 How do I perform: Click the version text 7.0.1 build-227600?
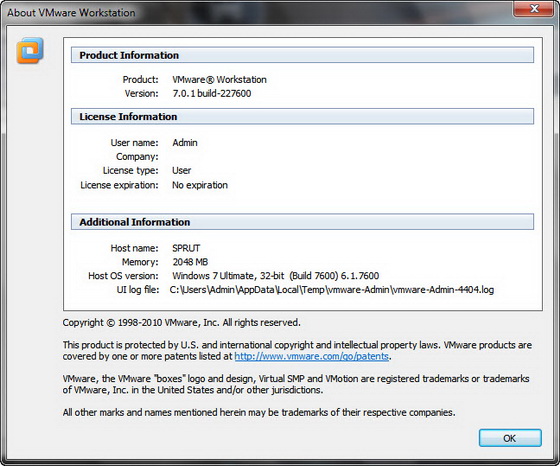[212, 94]
